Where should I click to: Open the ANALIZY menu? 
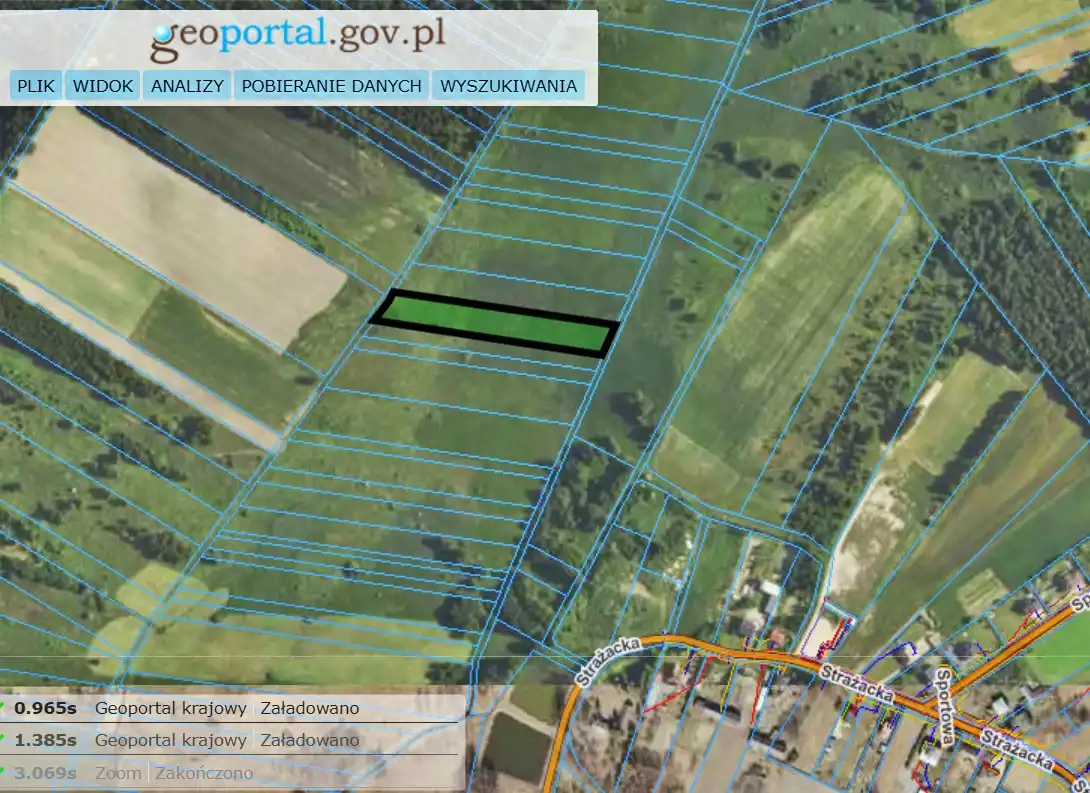click(x=187, y=86)
